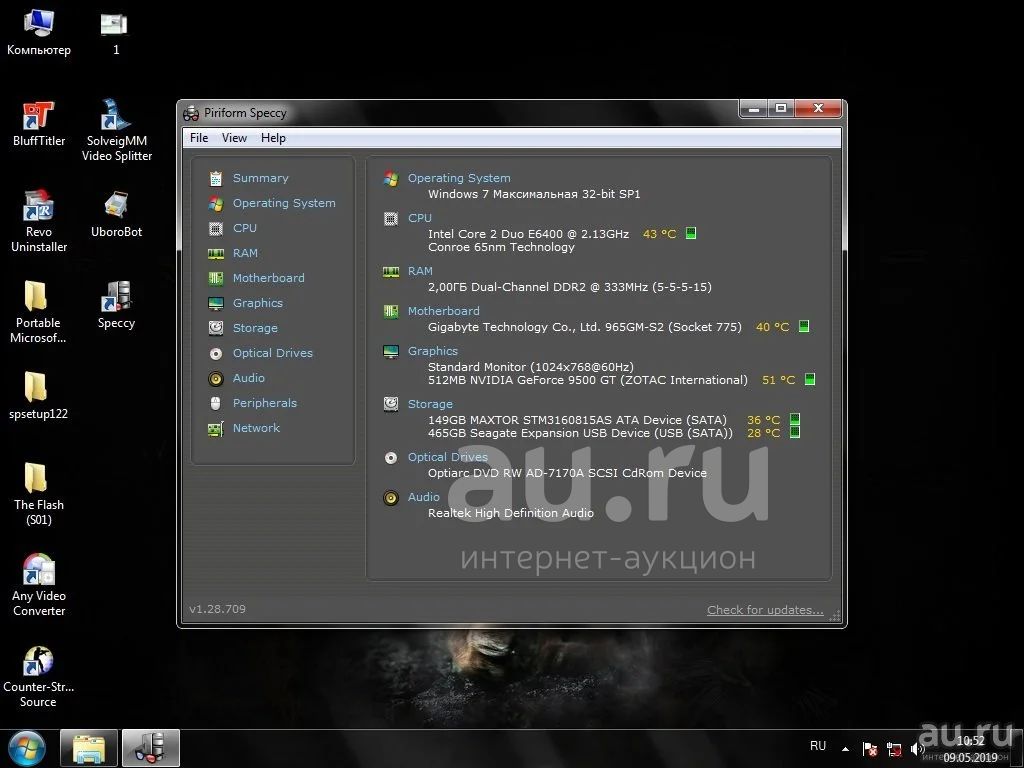The image size is (1024, 768).
Task: Click the Speccy taskbar button
Action: [151, 749]
